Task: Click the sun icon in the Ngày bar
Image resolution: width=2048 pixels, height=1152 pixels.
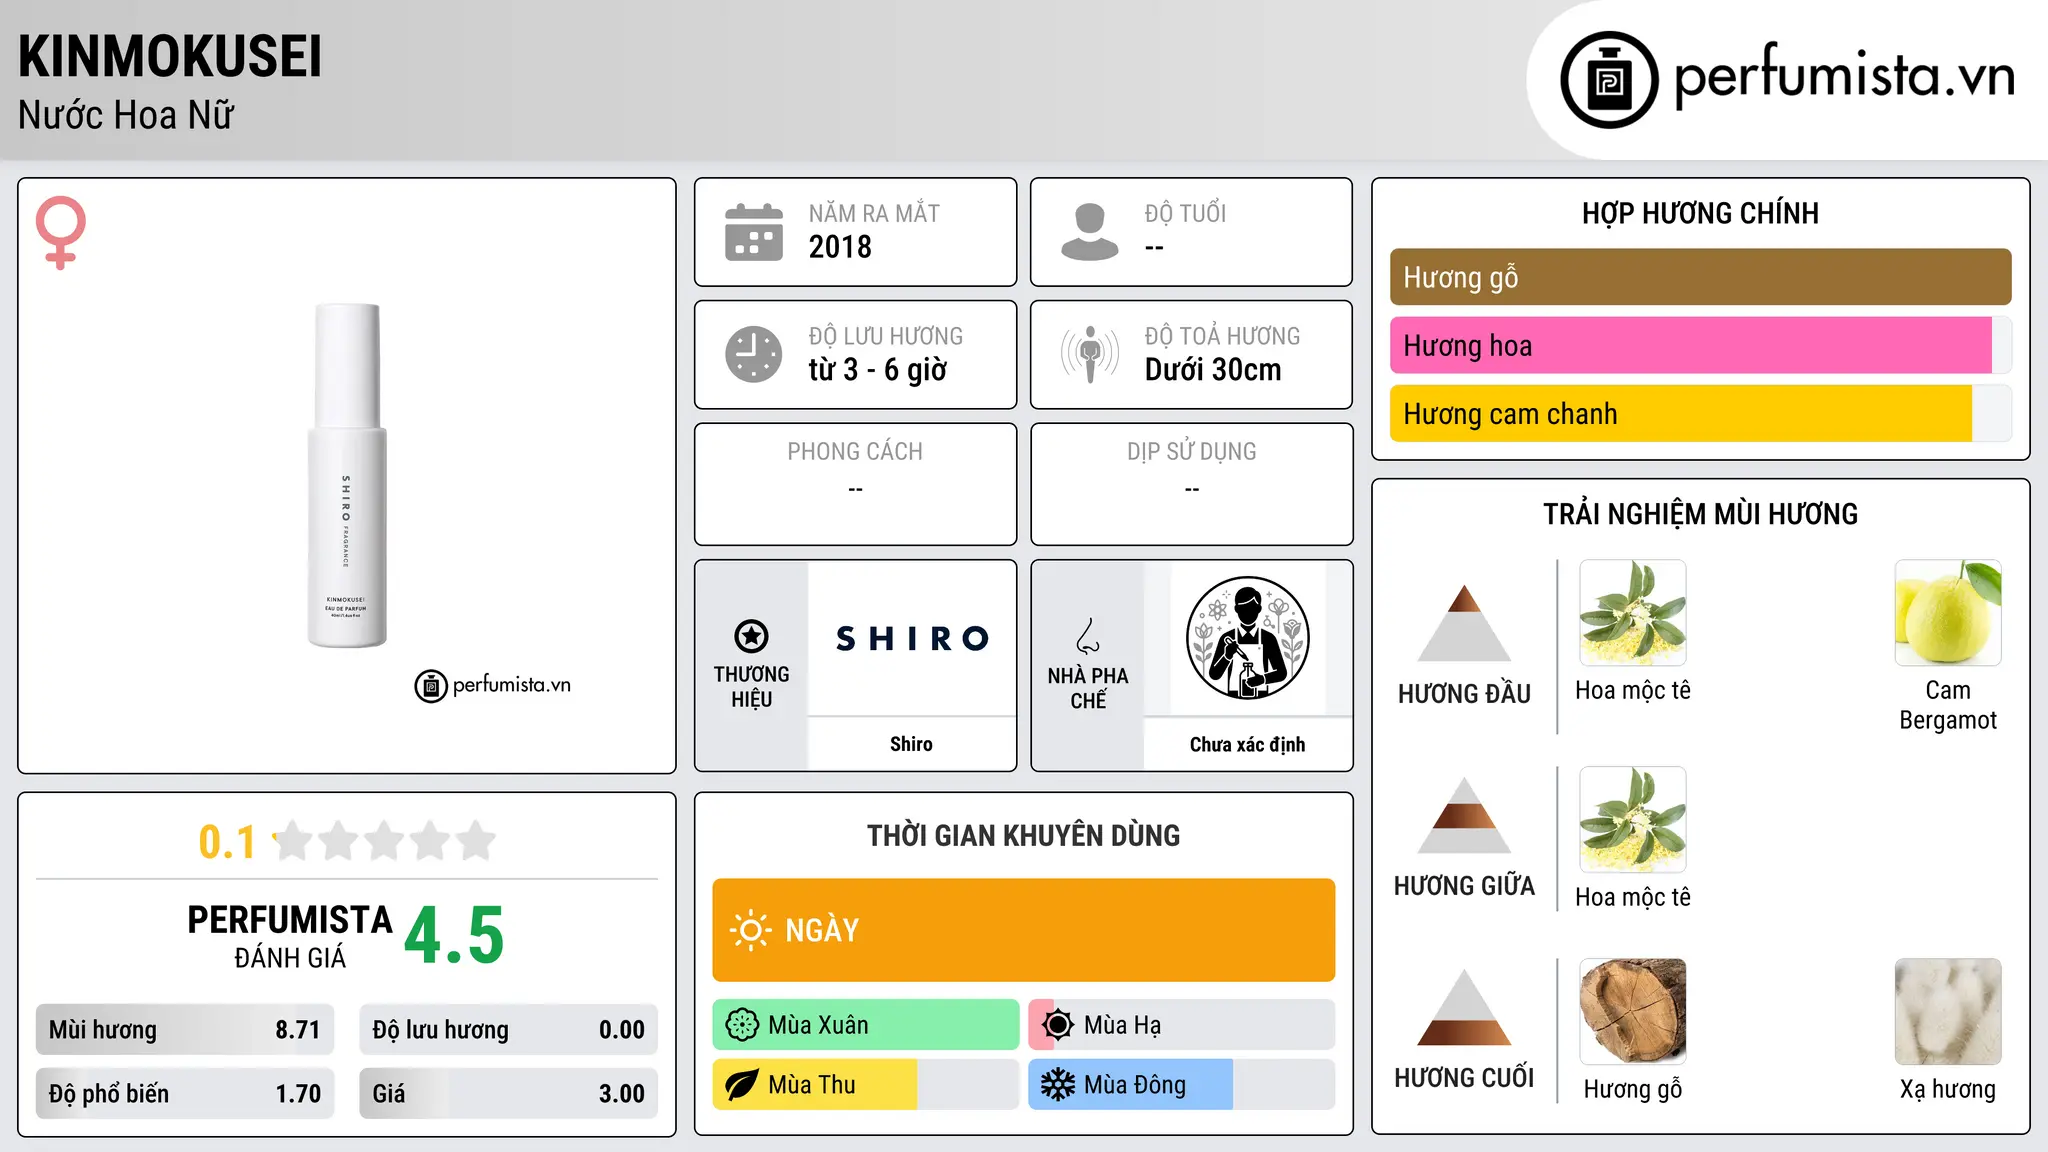Action: pyautogui.click(x=750, y=930)
